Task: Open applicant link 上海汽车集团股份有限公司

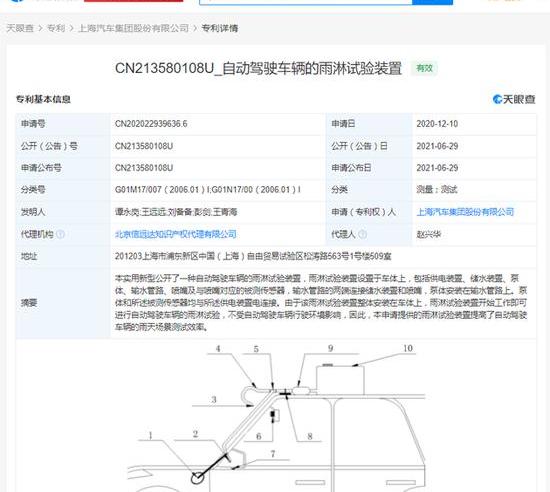Action: [x=465, y=212]
